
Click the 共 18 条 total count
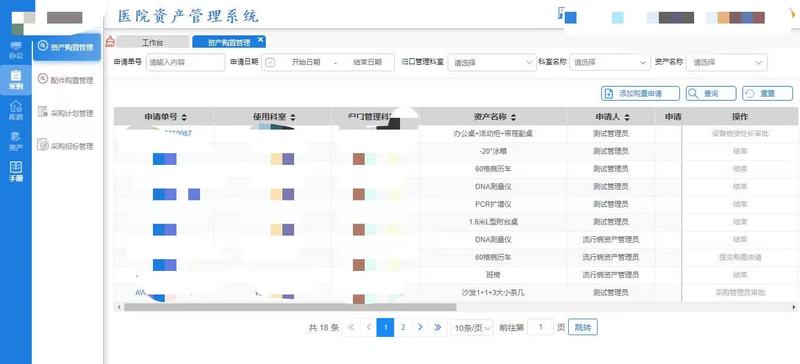tap(323, 328)
